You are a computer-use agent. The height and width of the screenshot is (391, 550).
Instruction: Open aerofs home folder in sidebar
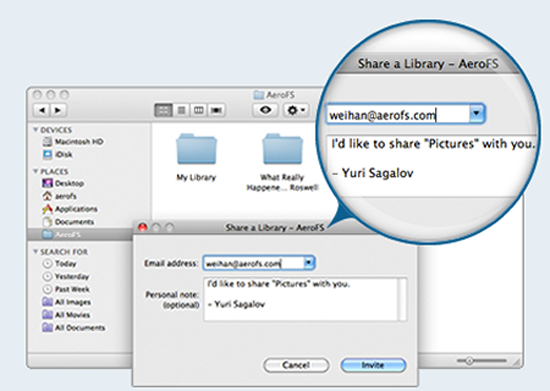pos(59,196)
